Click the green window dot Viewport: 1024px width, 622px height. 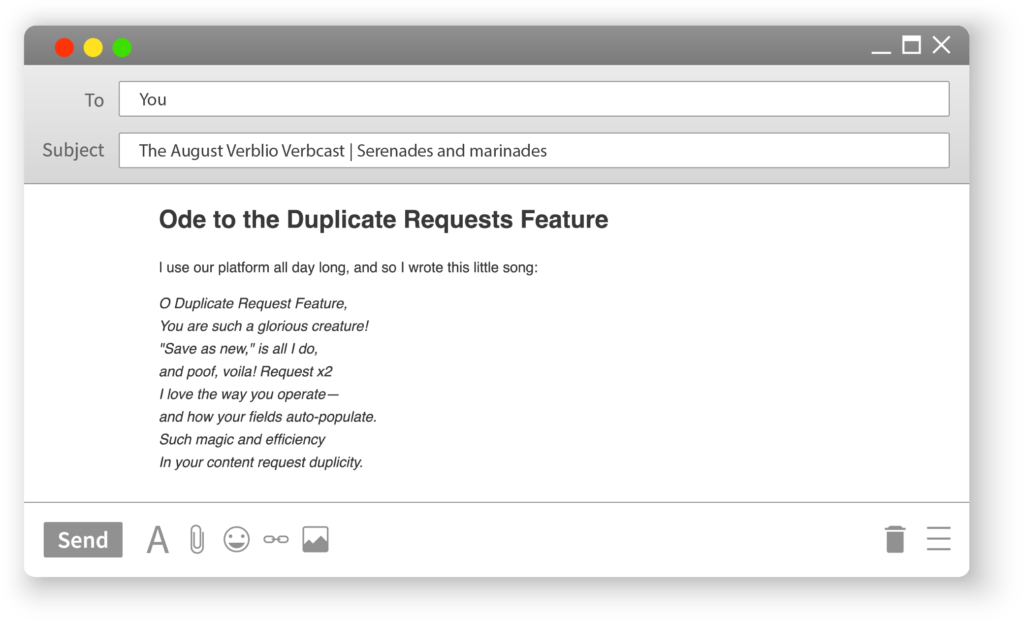click(x=122, y=47)
